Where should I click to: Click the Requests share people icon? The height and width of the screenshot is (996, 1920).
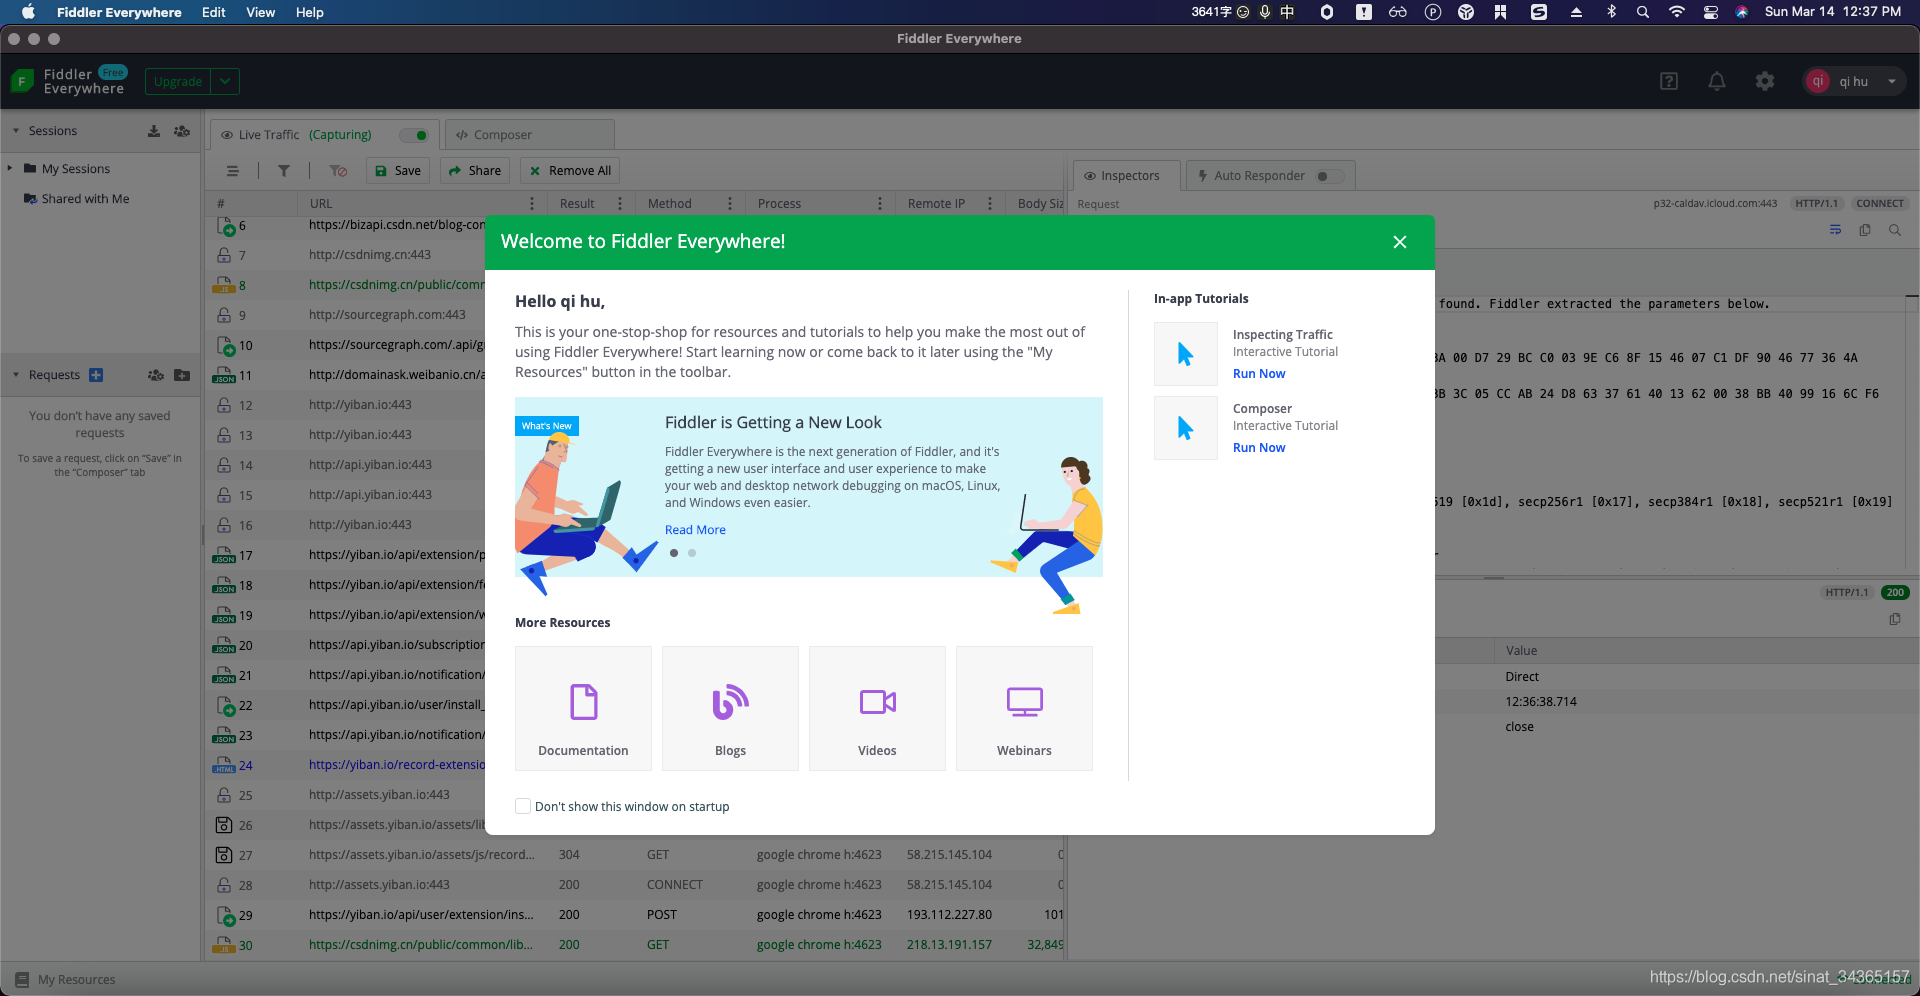point(156,375)
